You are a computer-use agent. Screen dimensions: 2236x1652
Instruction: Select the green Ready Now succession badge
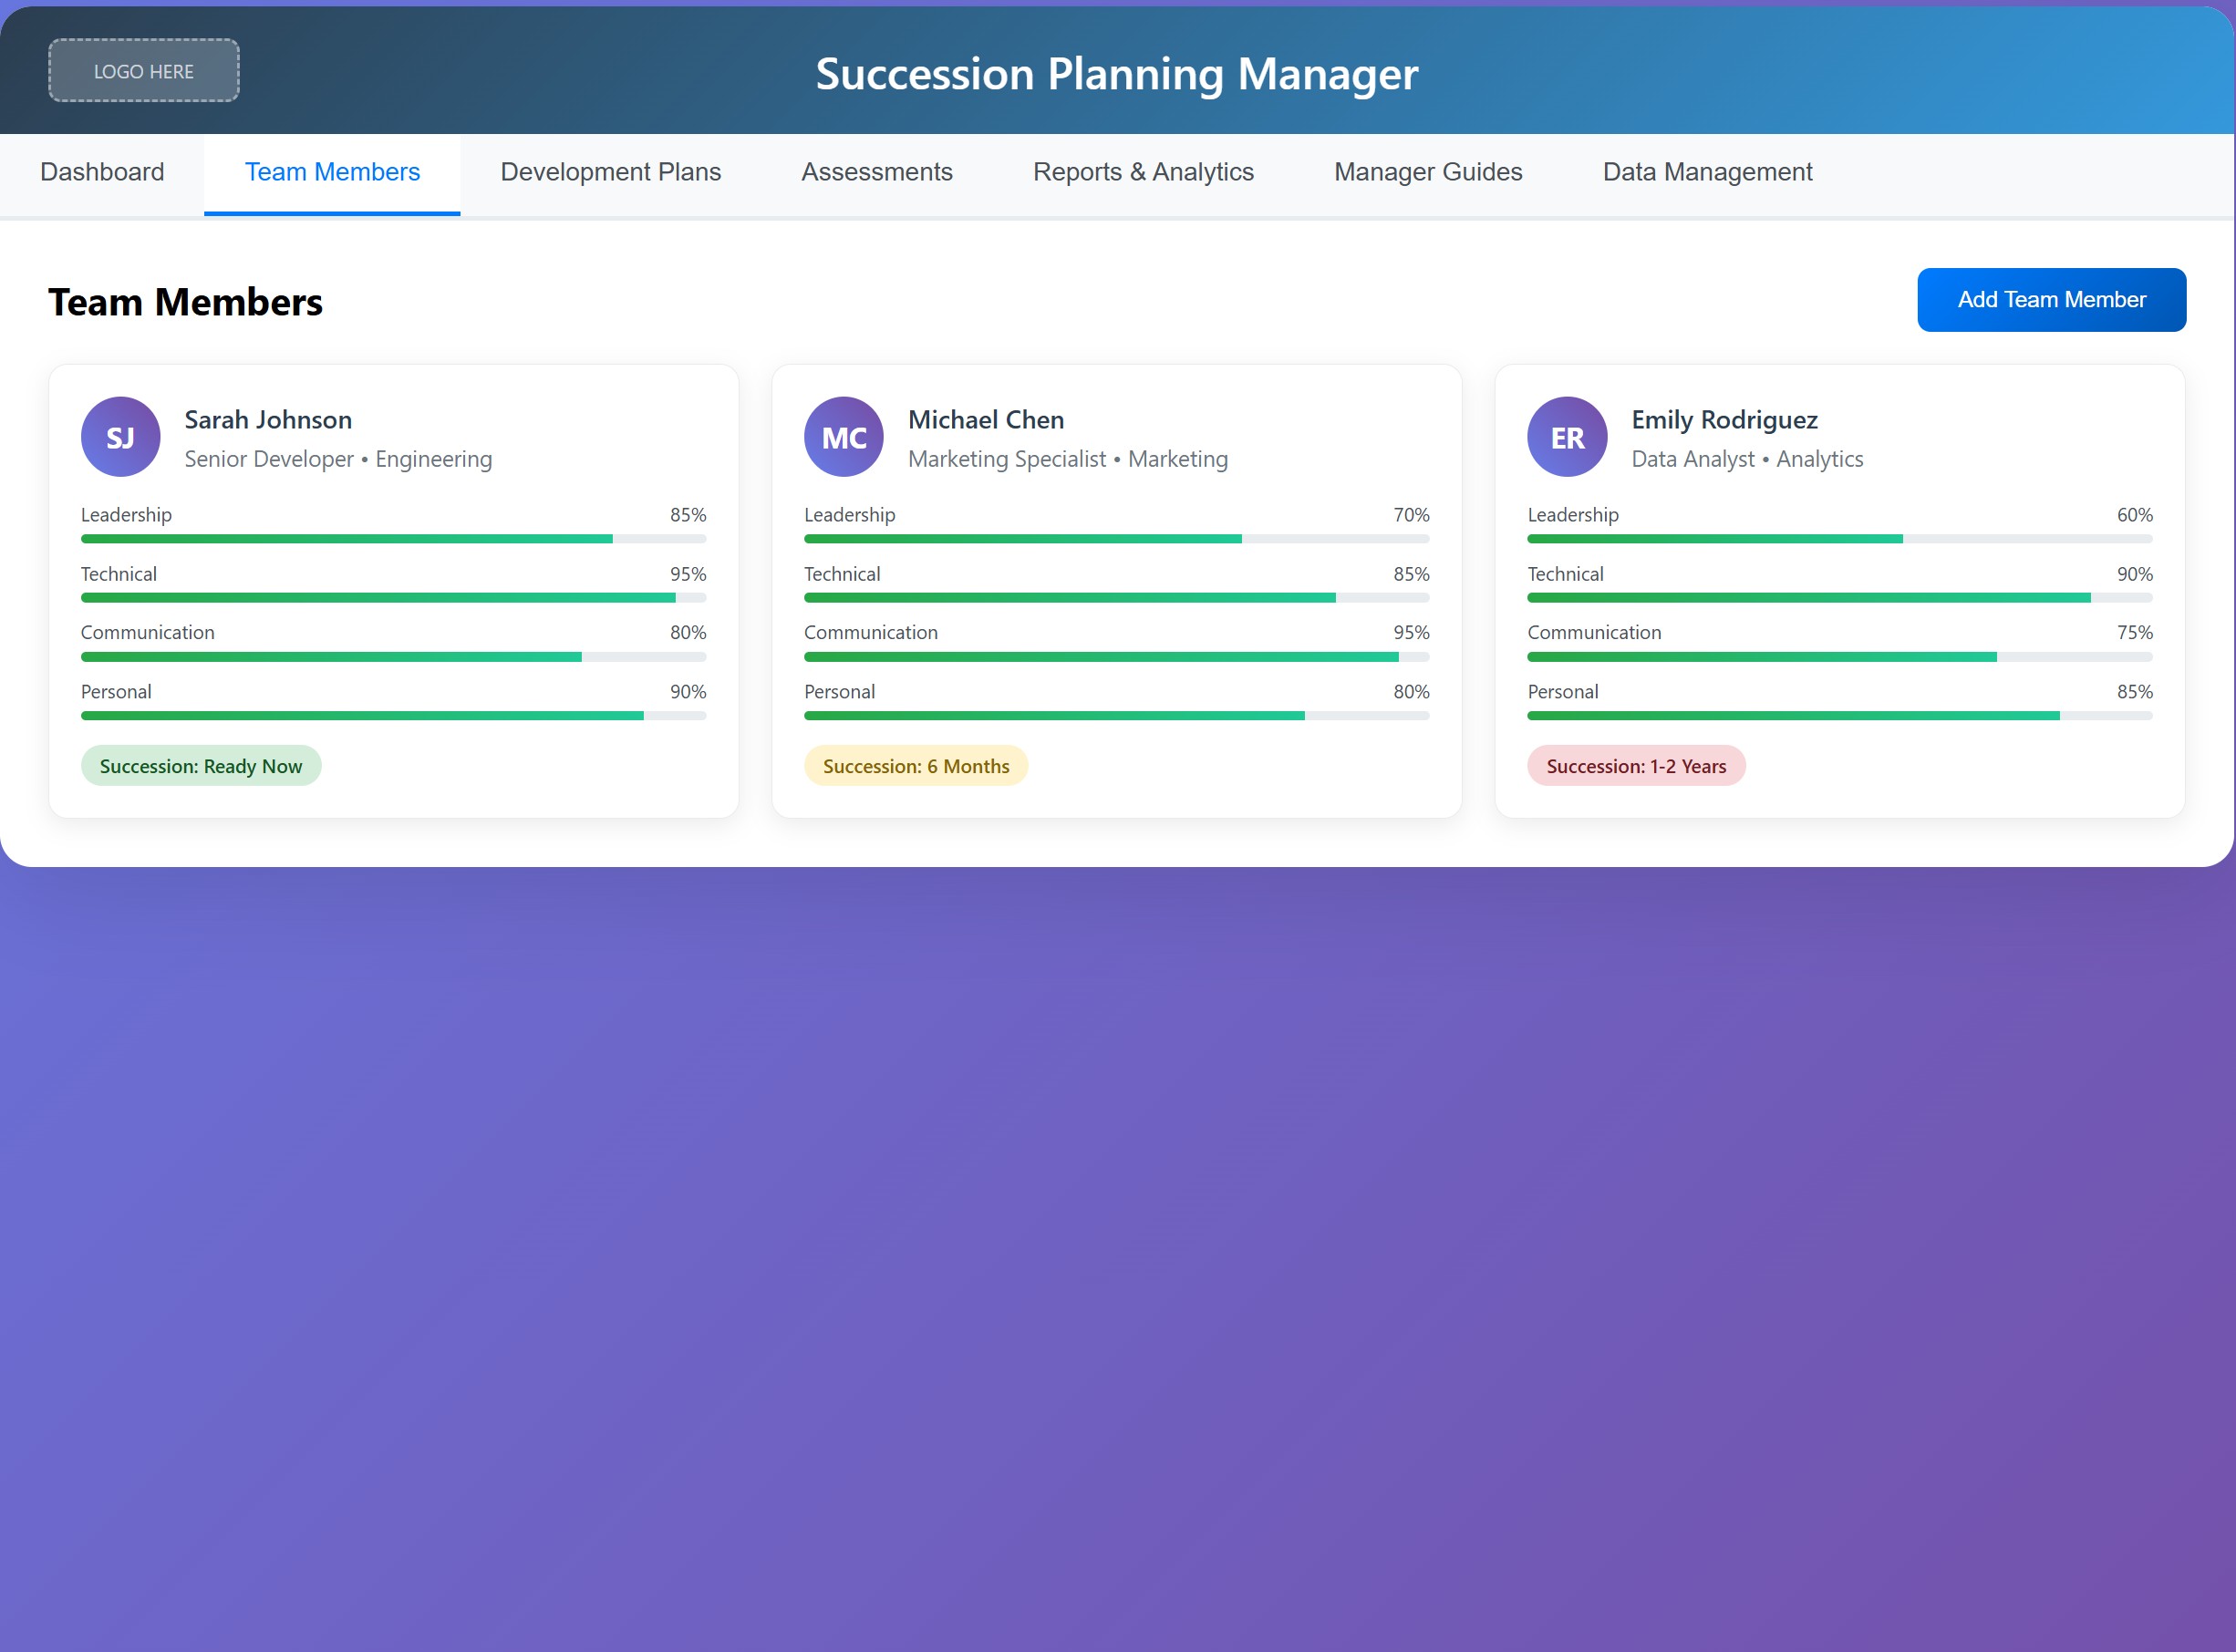click(201, 766)
